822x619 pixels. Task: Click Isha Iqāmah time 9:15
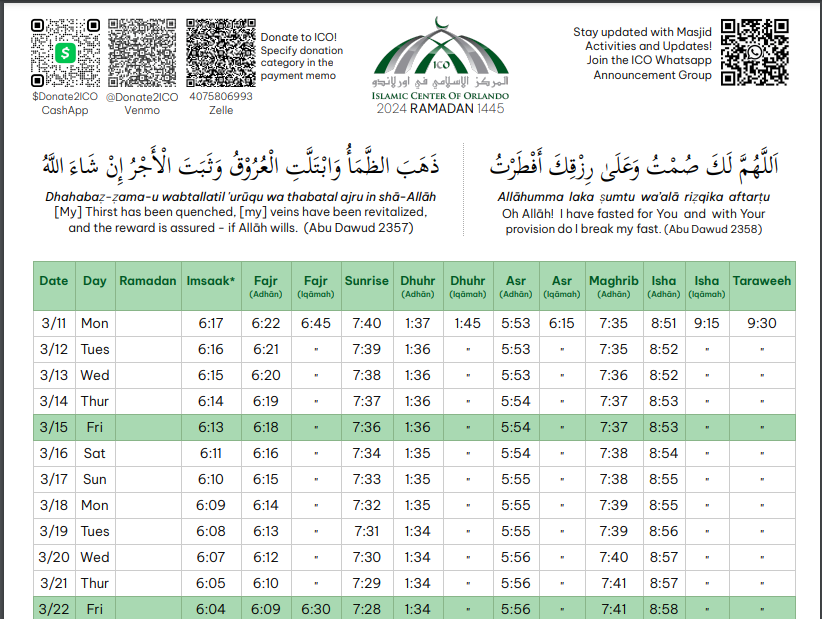707,323
